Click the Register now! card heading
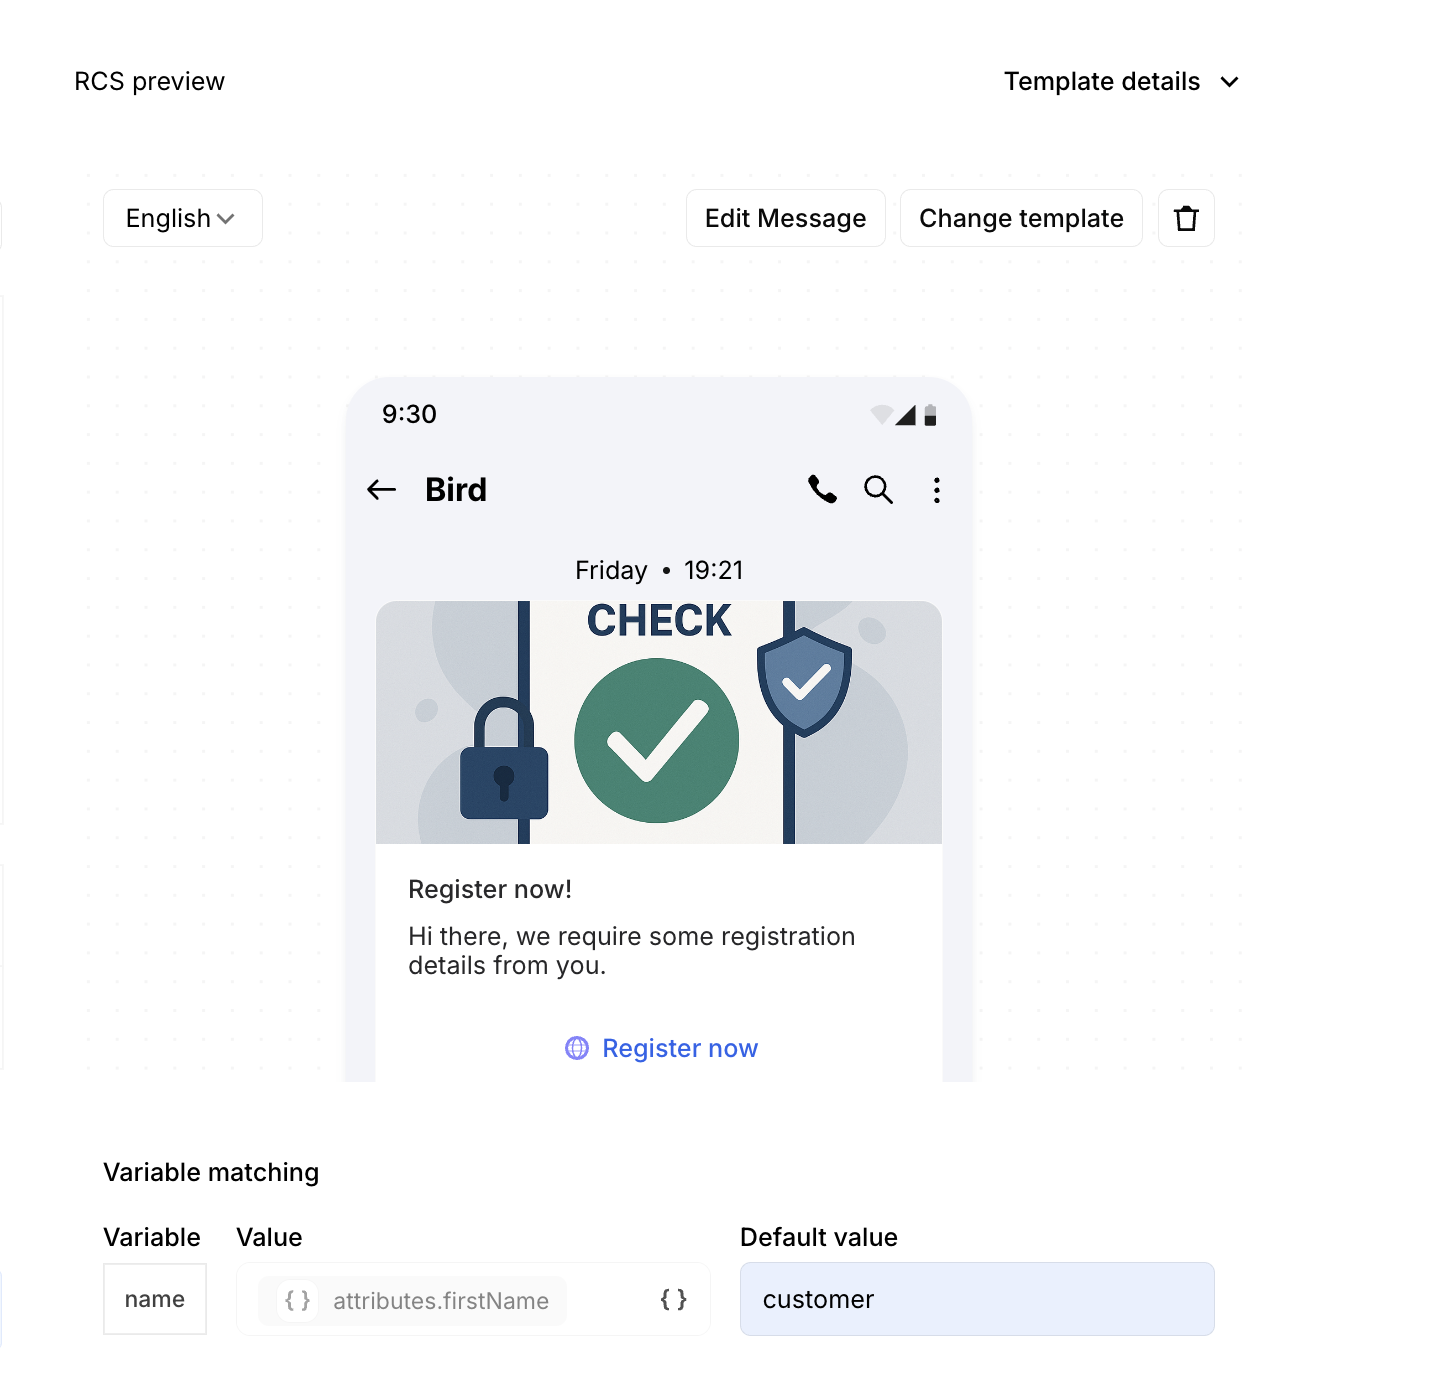 490,889
